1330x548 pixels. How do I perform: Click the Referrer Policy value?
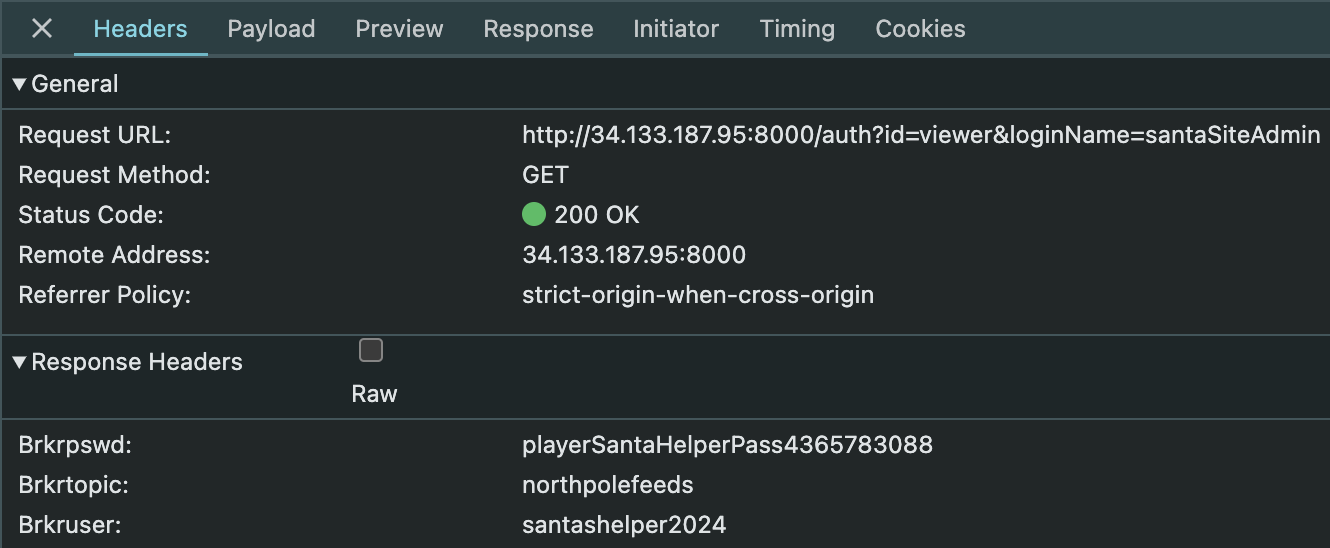click(x=698, y=295)
